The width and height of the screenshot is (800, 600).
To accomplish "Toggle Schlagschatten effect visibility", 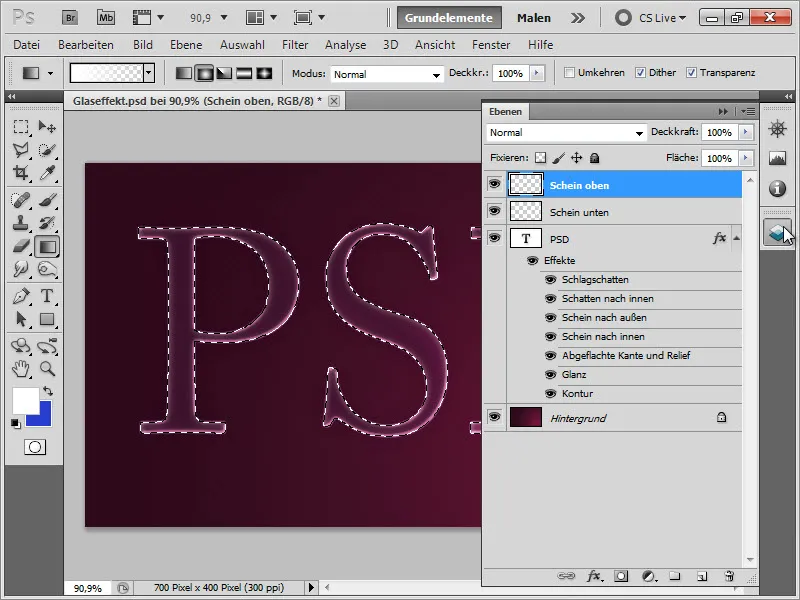I will tap(551, 280).
